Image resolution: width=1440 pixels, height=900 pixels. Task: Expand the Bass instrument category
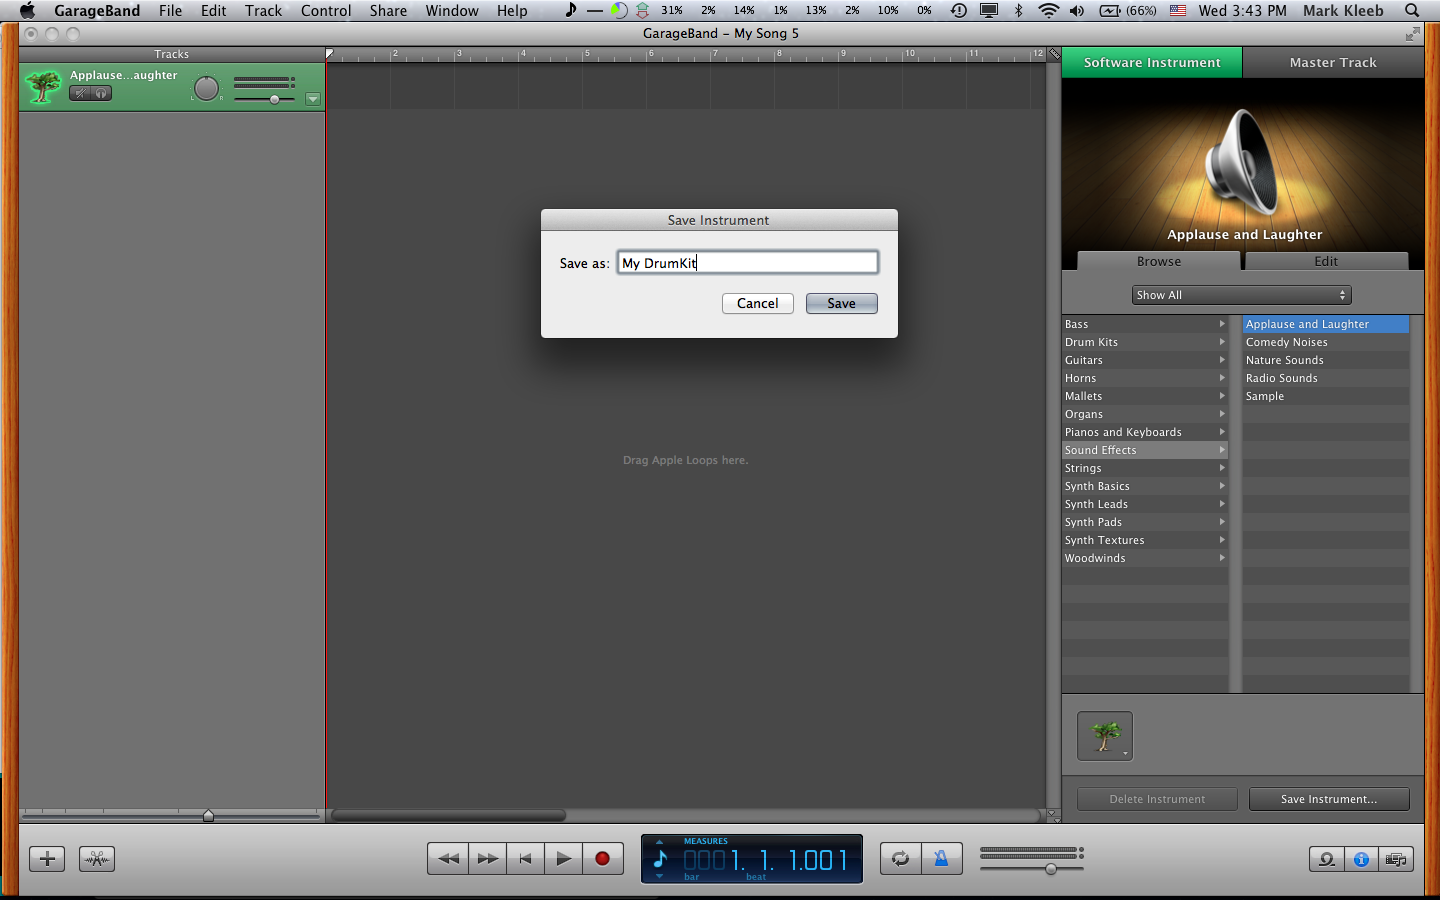click(x=1145, y=324)
